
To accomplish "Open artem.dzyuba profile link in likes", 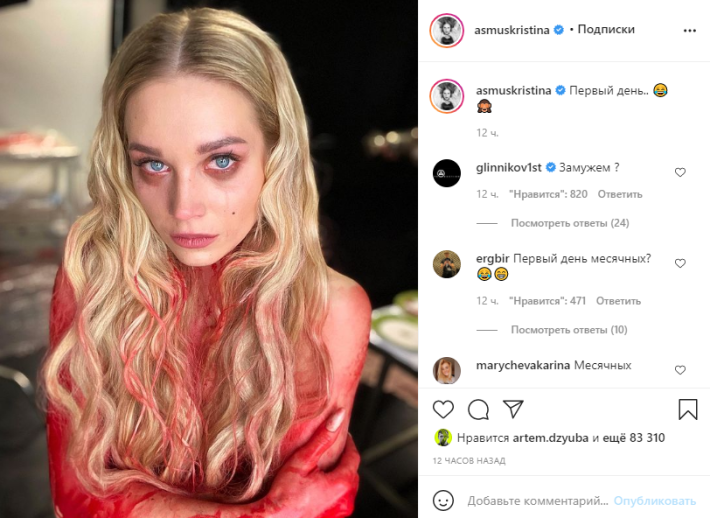I will coord(550,438).
